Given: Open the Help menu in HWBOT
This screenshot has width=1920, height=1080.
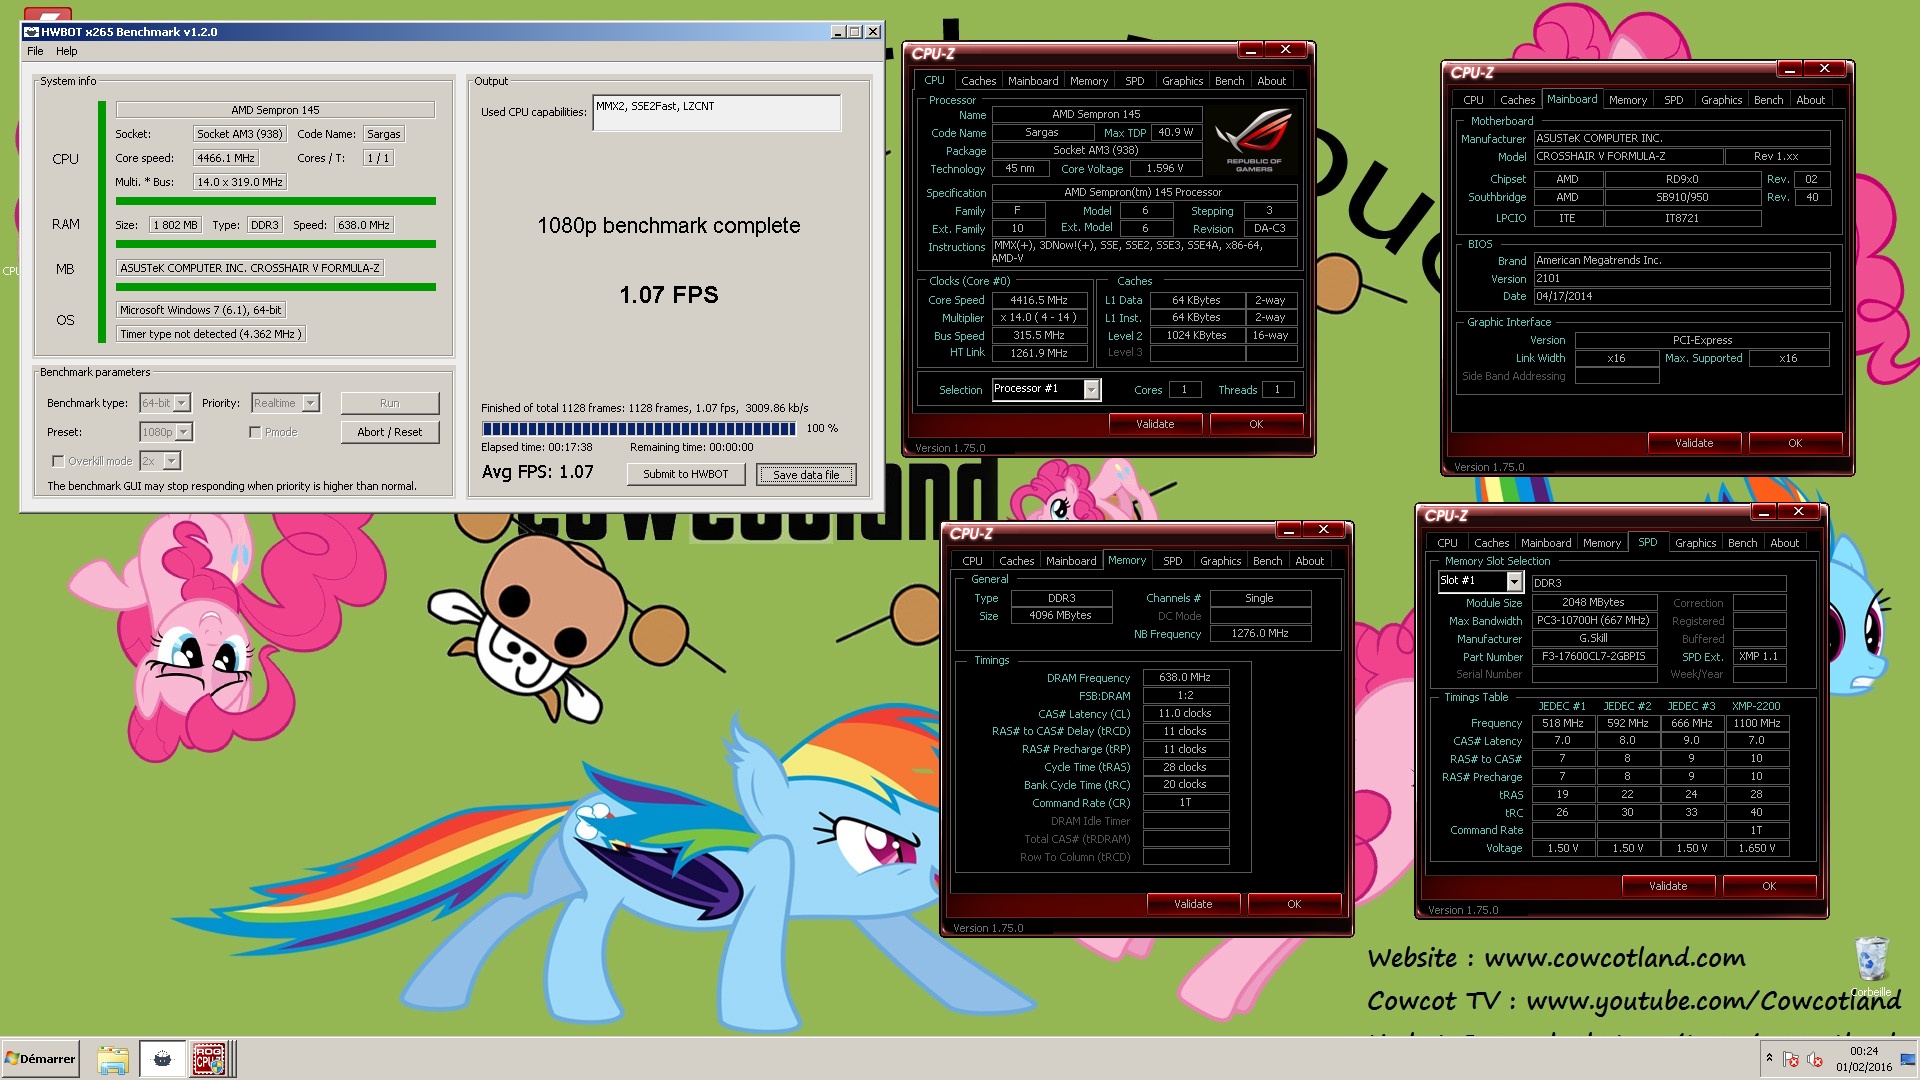Looking at the screenshot, I should [x=67, y=51].
